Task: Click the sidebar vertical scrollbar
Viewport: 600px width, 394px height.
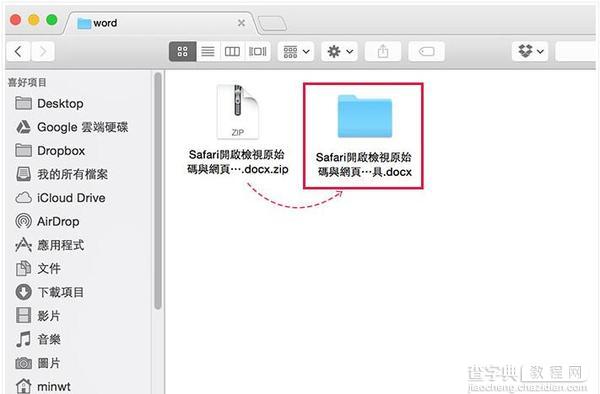Action: click(157, 190)
